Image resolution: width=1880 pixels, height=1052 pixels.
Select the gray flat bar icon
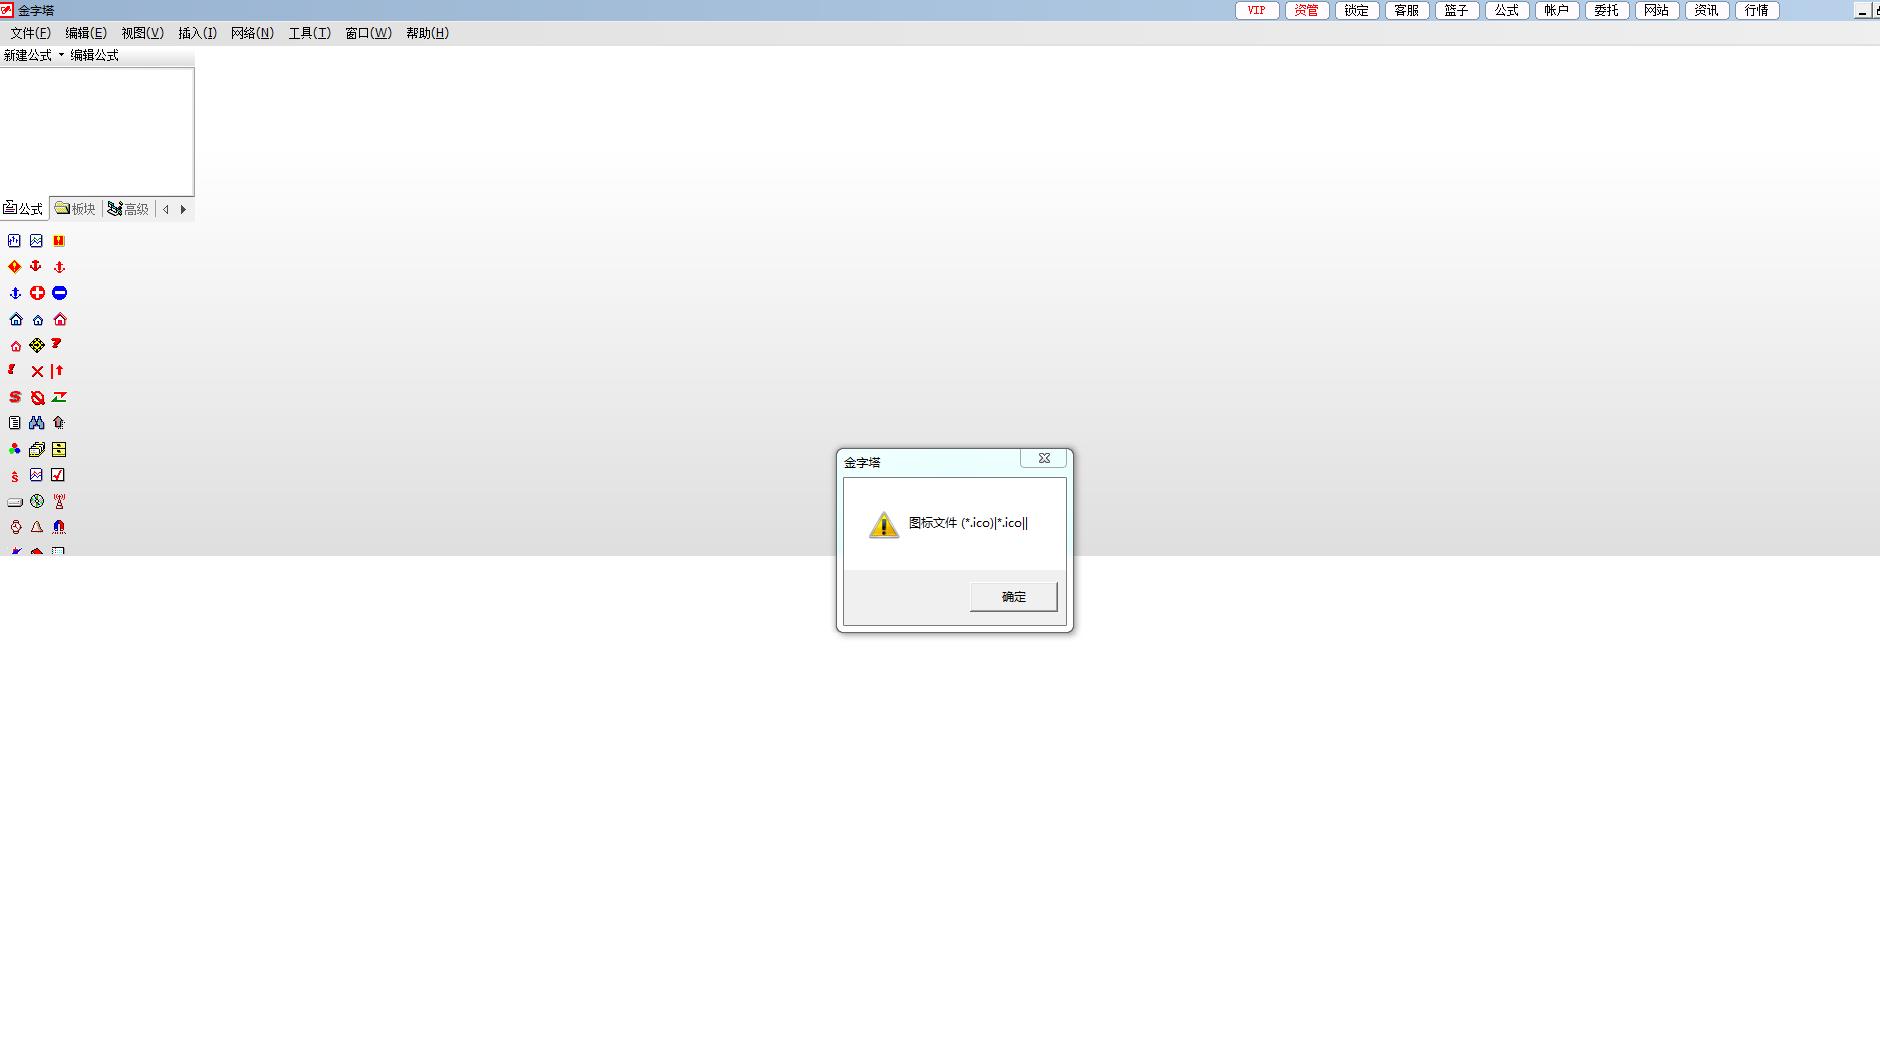[15, 502]
